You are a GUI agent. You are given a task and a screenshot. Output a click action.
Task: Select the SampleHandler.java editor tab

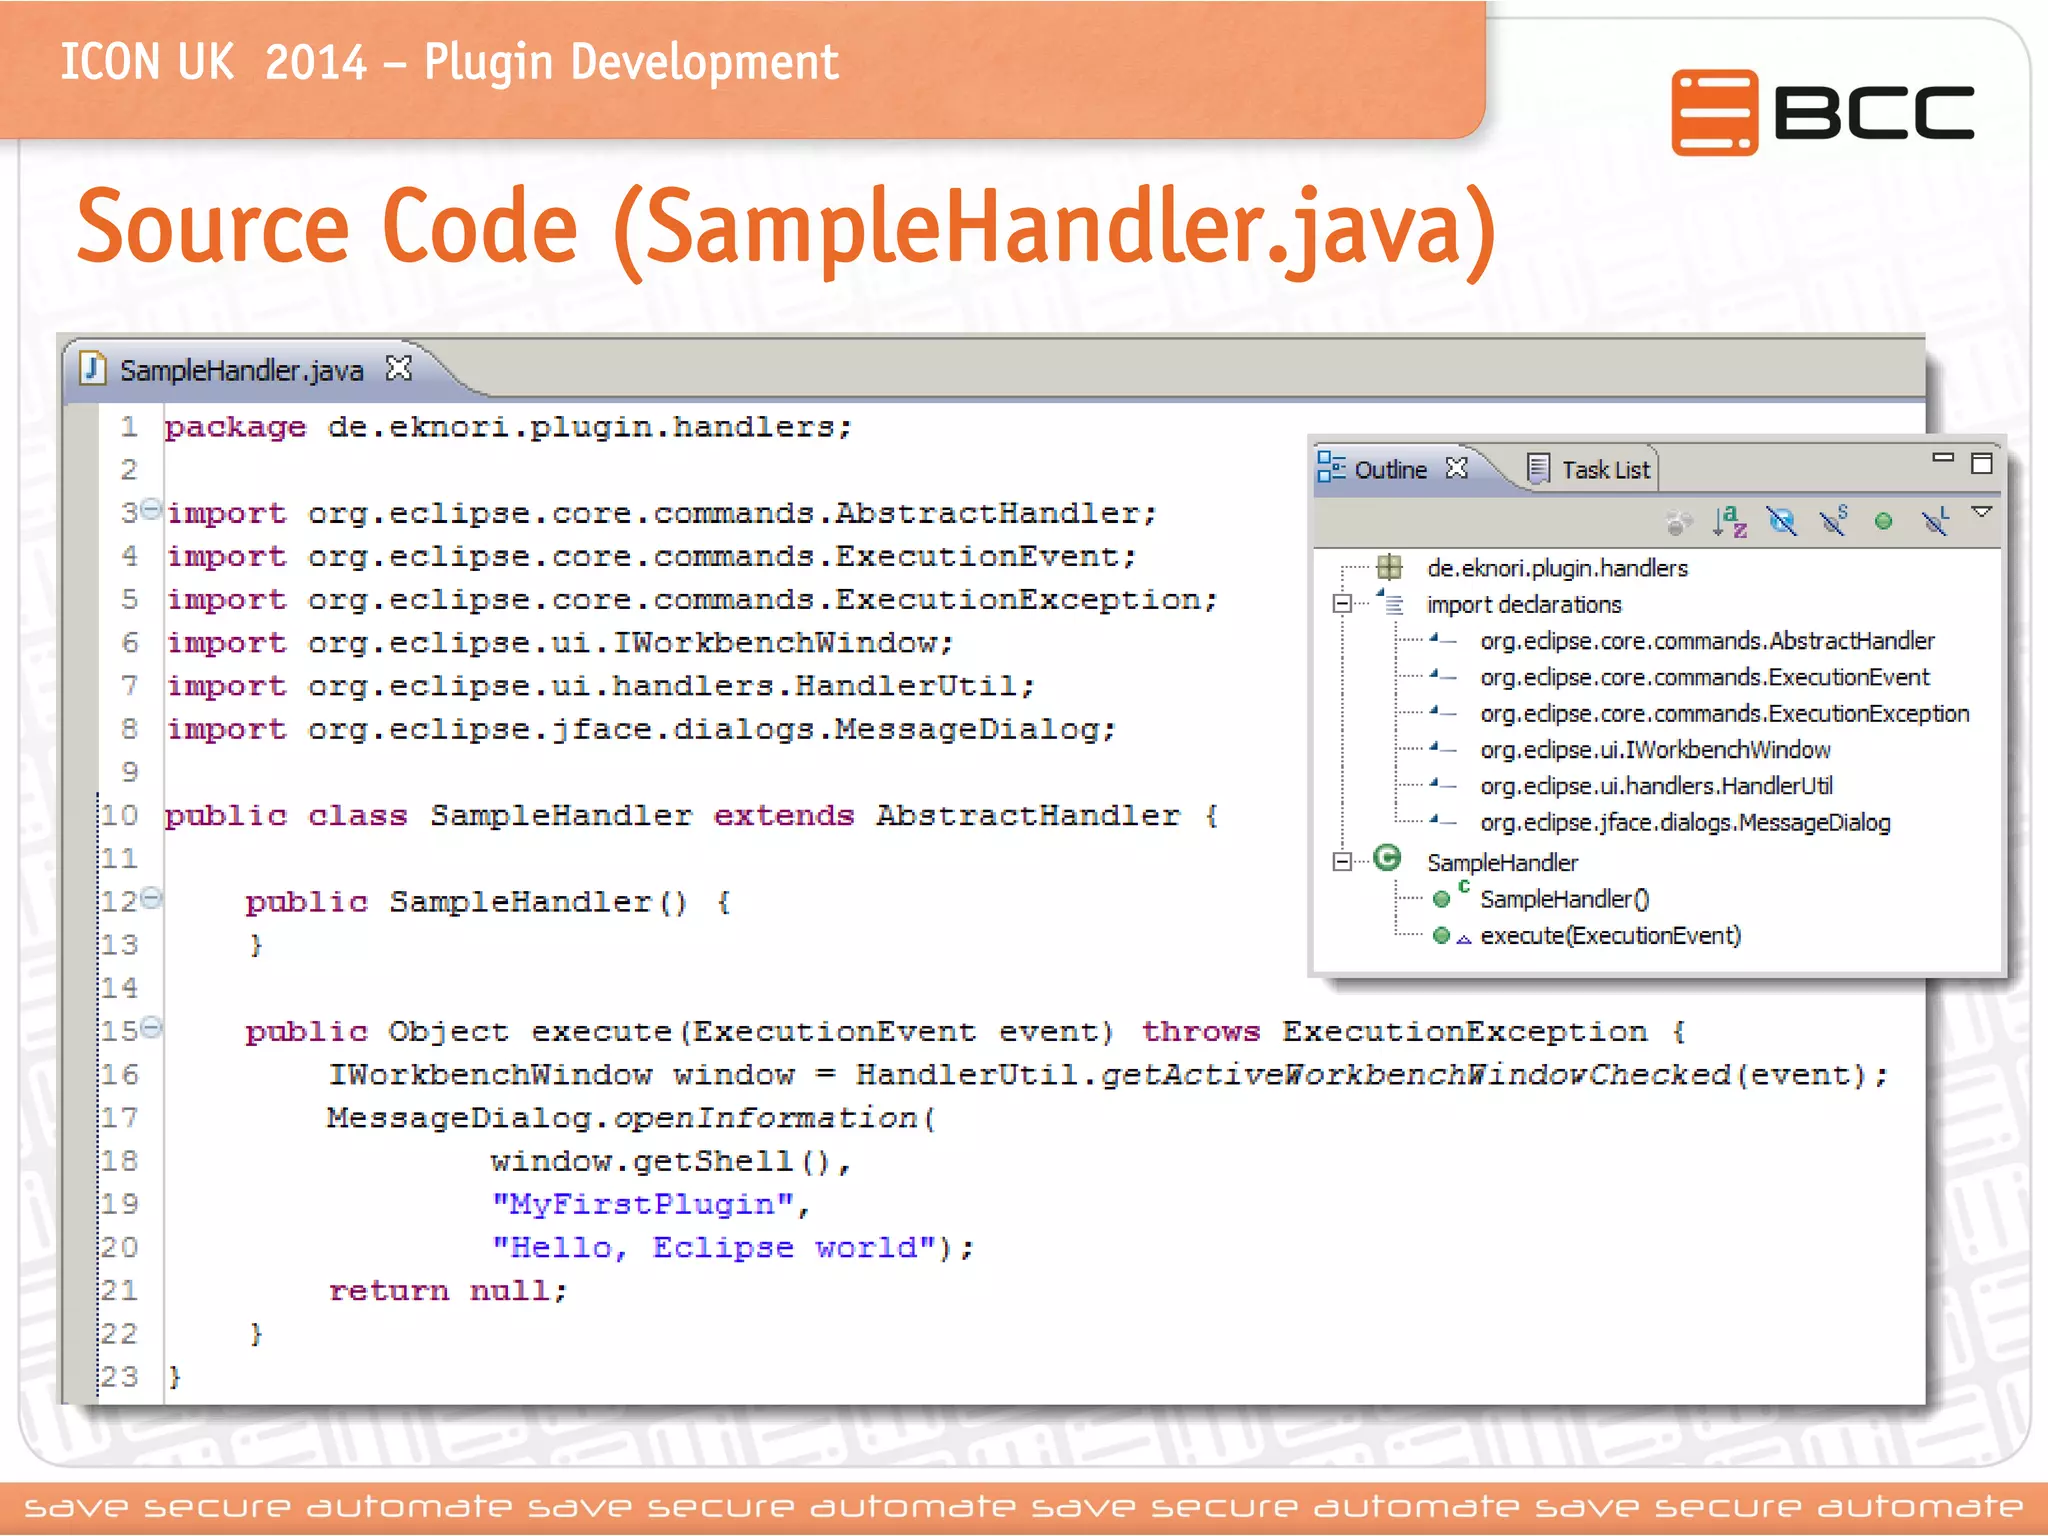[x=242, y=371]
